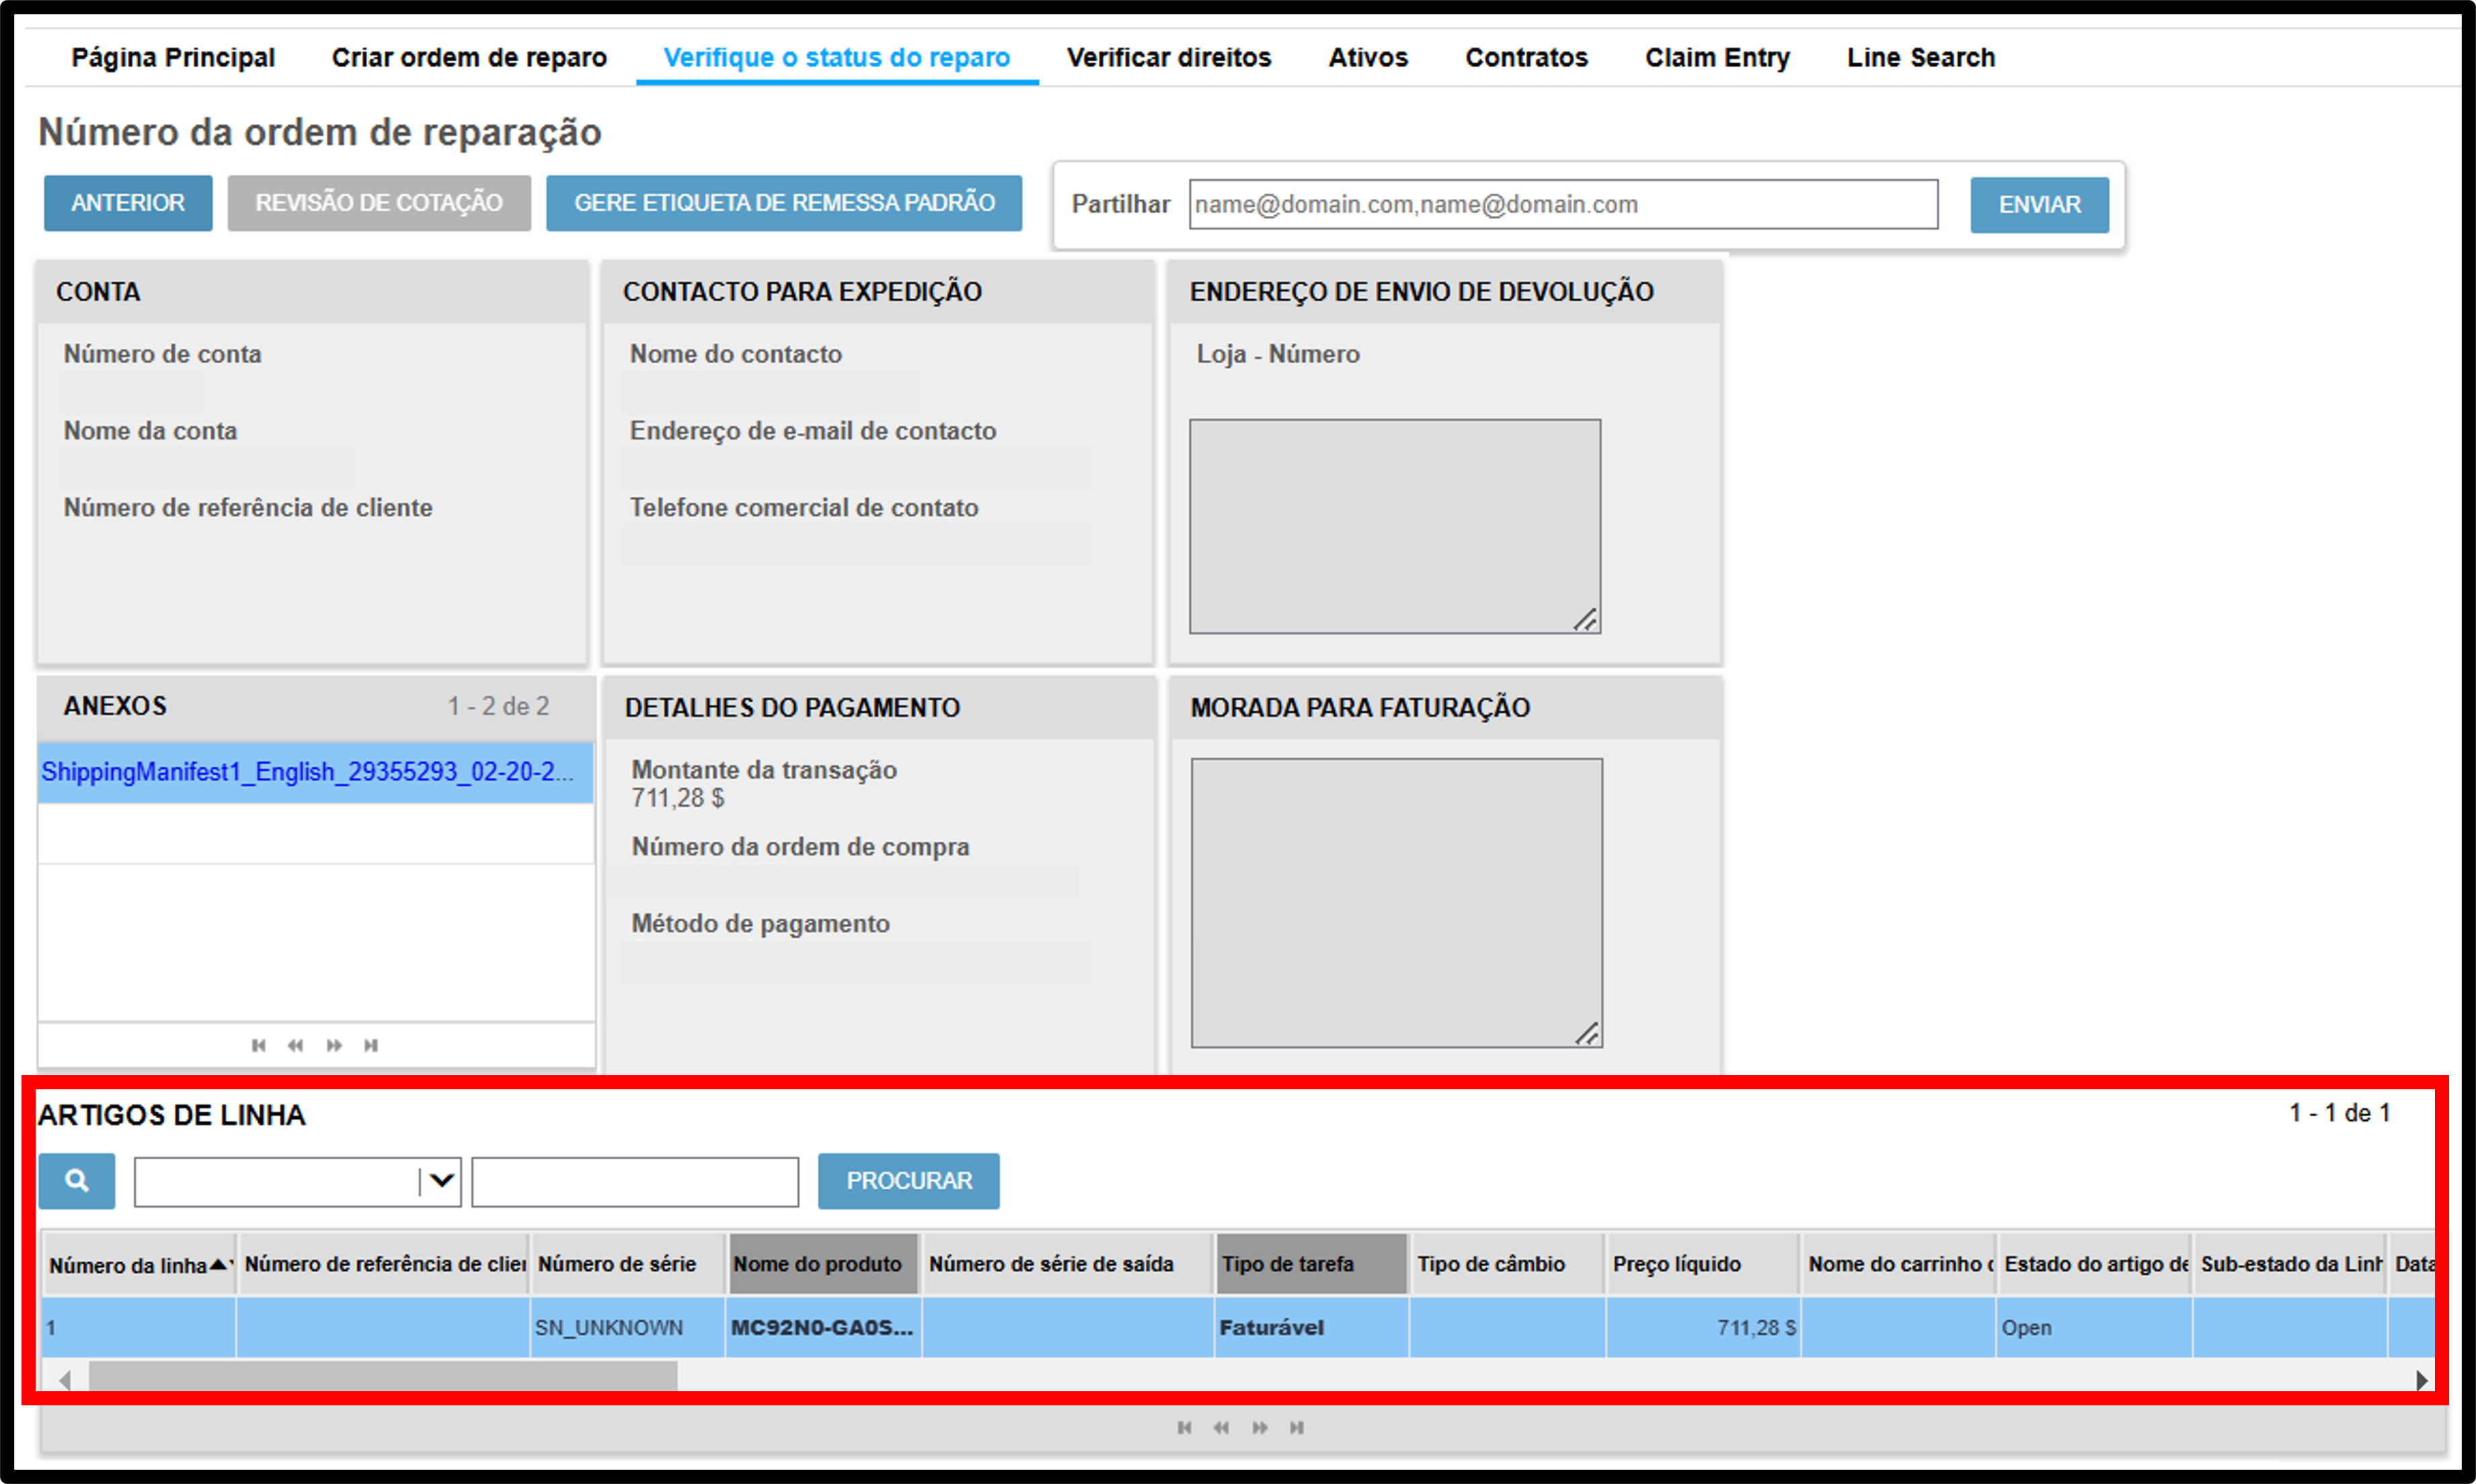2476x1484 pixels.
Task: Go to first page of Anexos list
Action: coord(259,1045)
